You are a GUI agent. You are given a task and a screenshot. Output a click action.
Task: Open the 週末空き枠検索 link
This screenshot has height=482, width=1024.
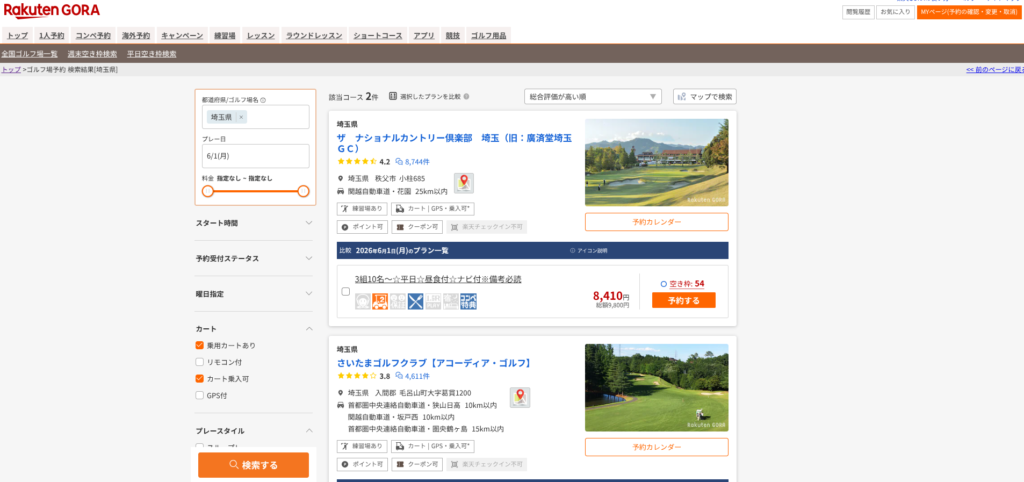(x=93, y=54)
